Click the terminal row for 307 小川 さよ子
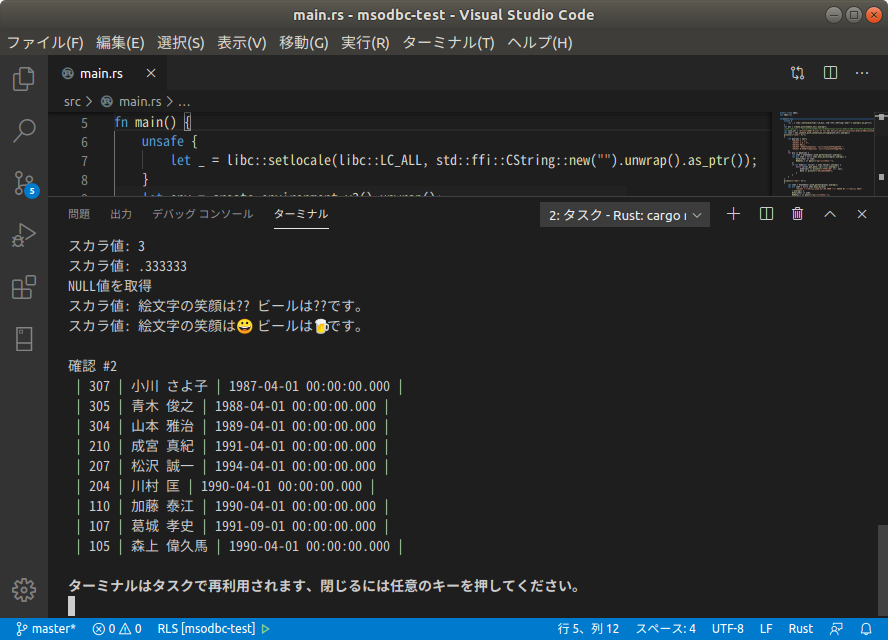The height and width of the screenshot is (640, 888). [x=239, y=386]
